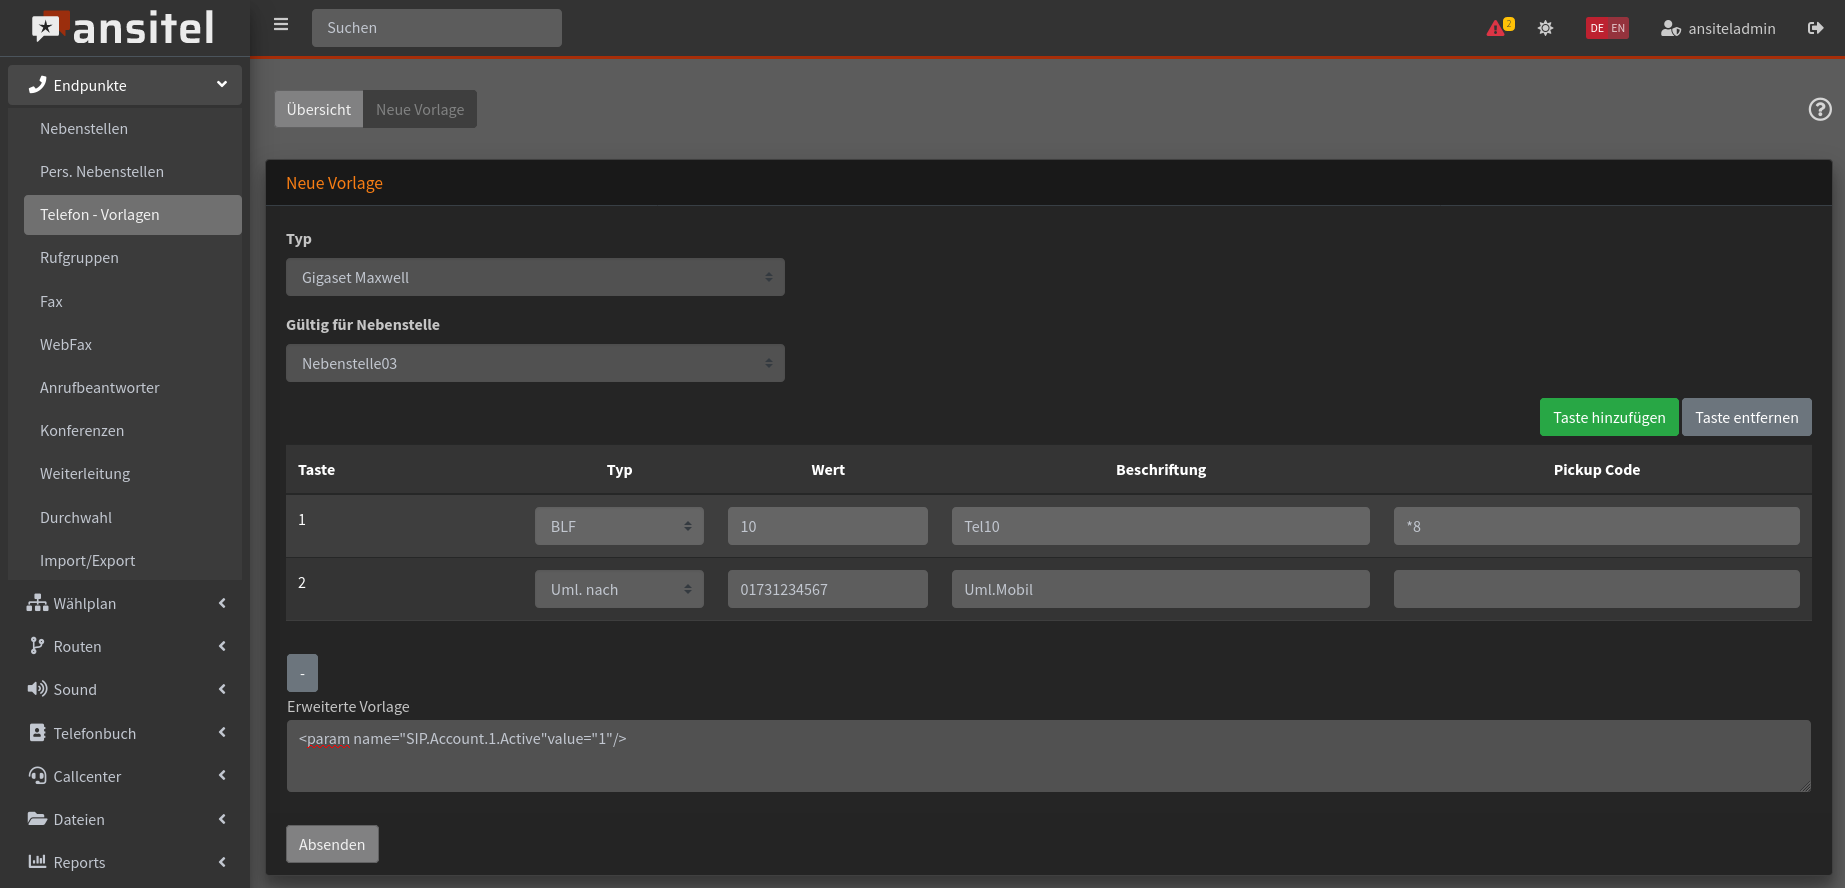The height and width of the screenshot is (888, 1845).
Task: Switch language to EN
Action: [x=1618, y=28]
